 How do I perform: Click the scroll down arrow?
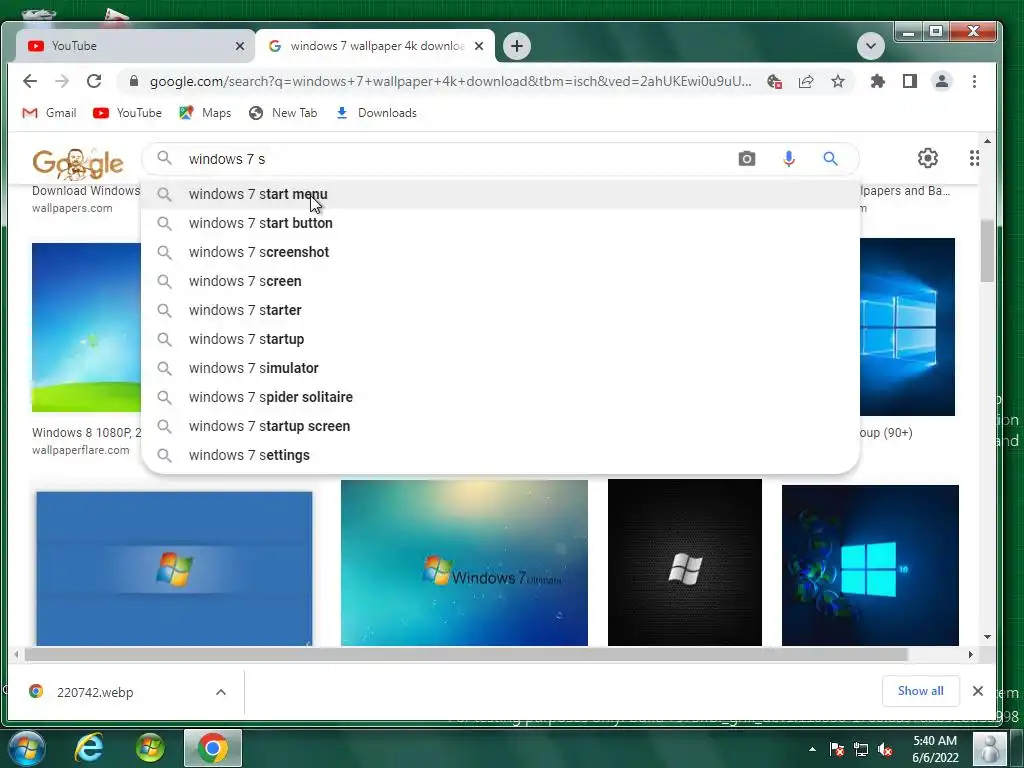987,637
